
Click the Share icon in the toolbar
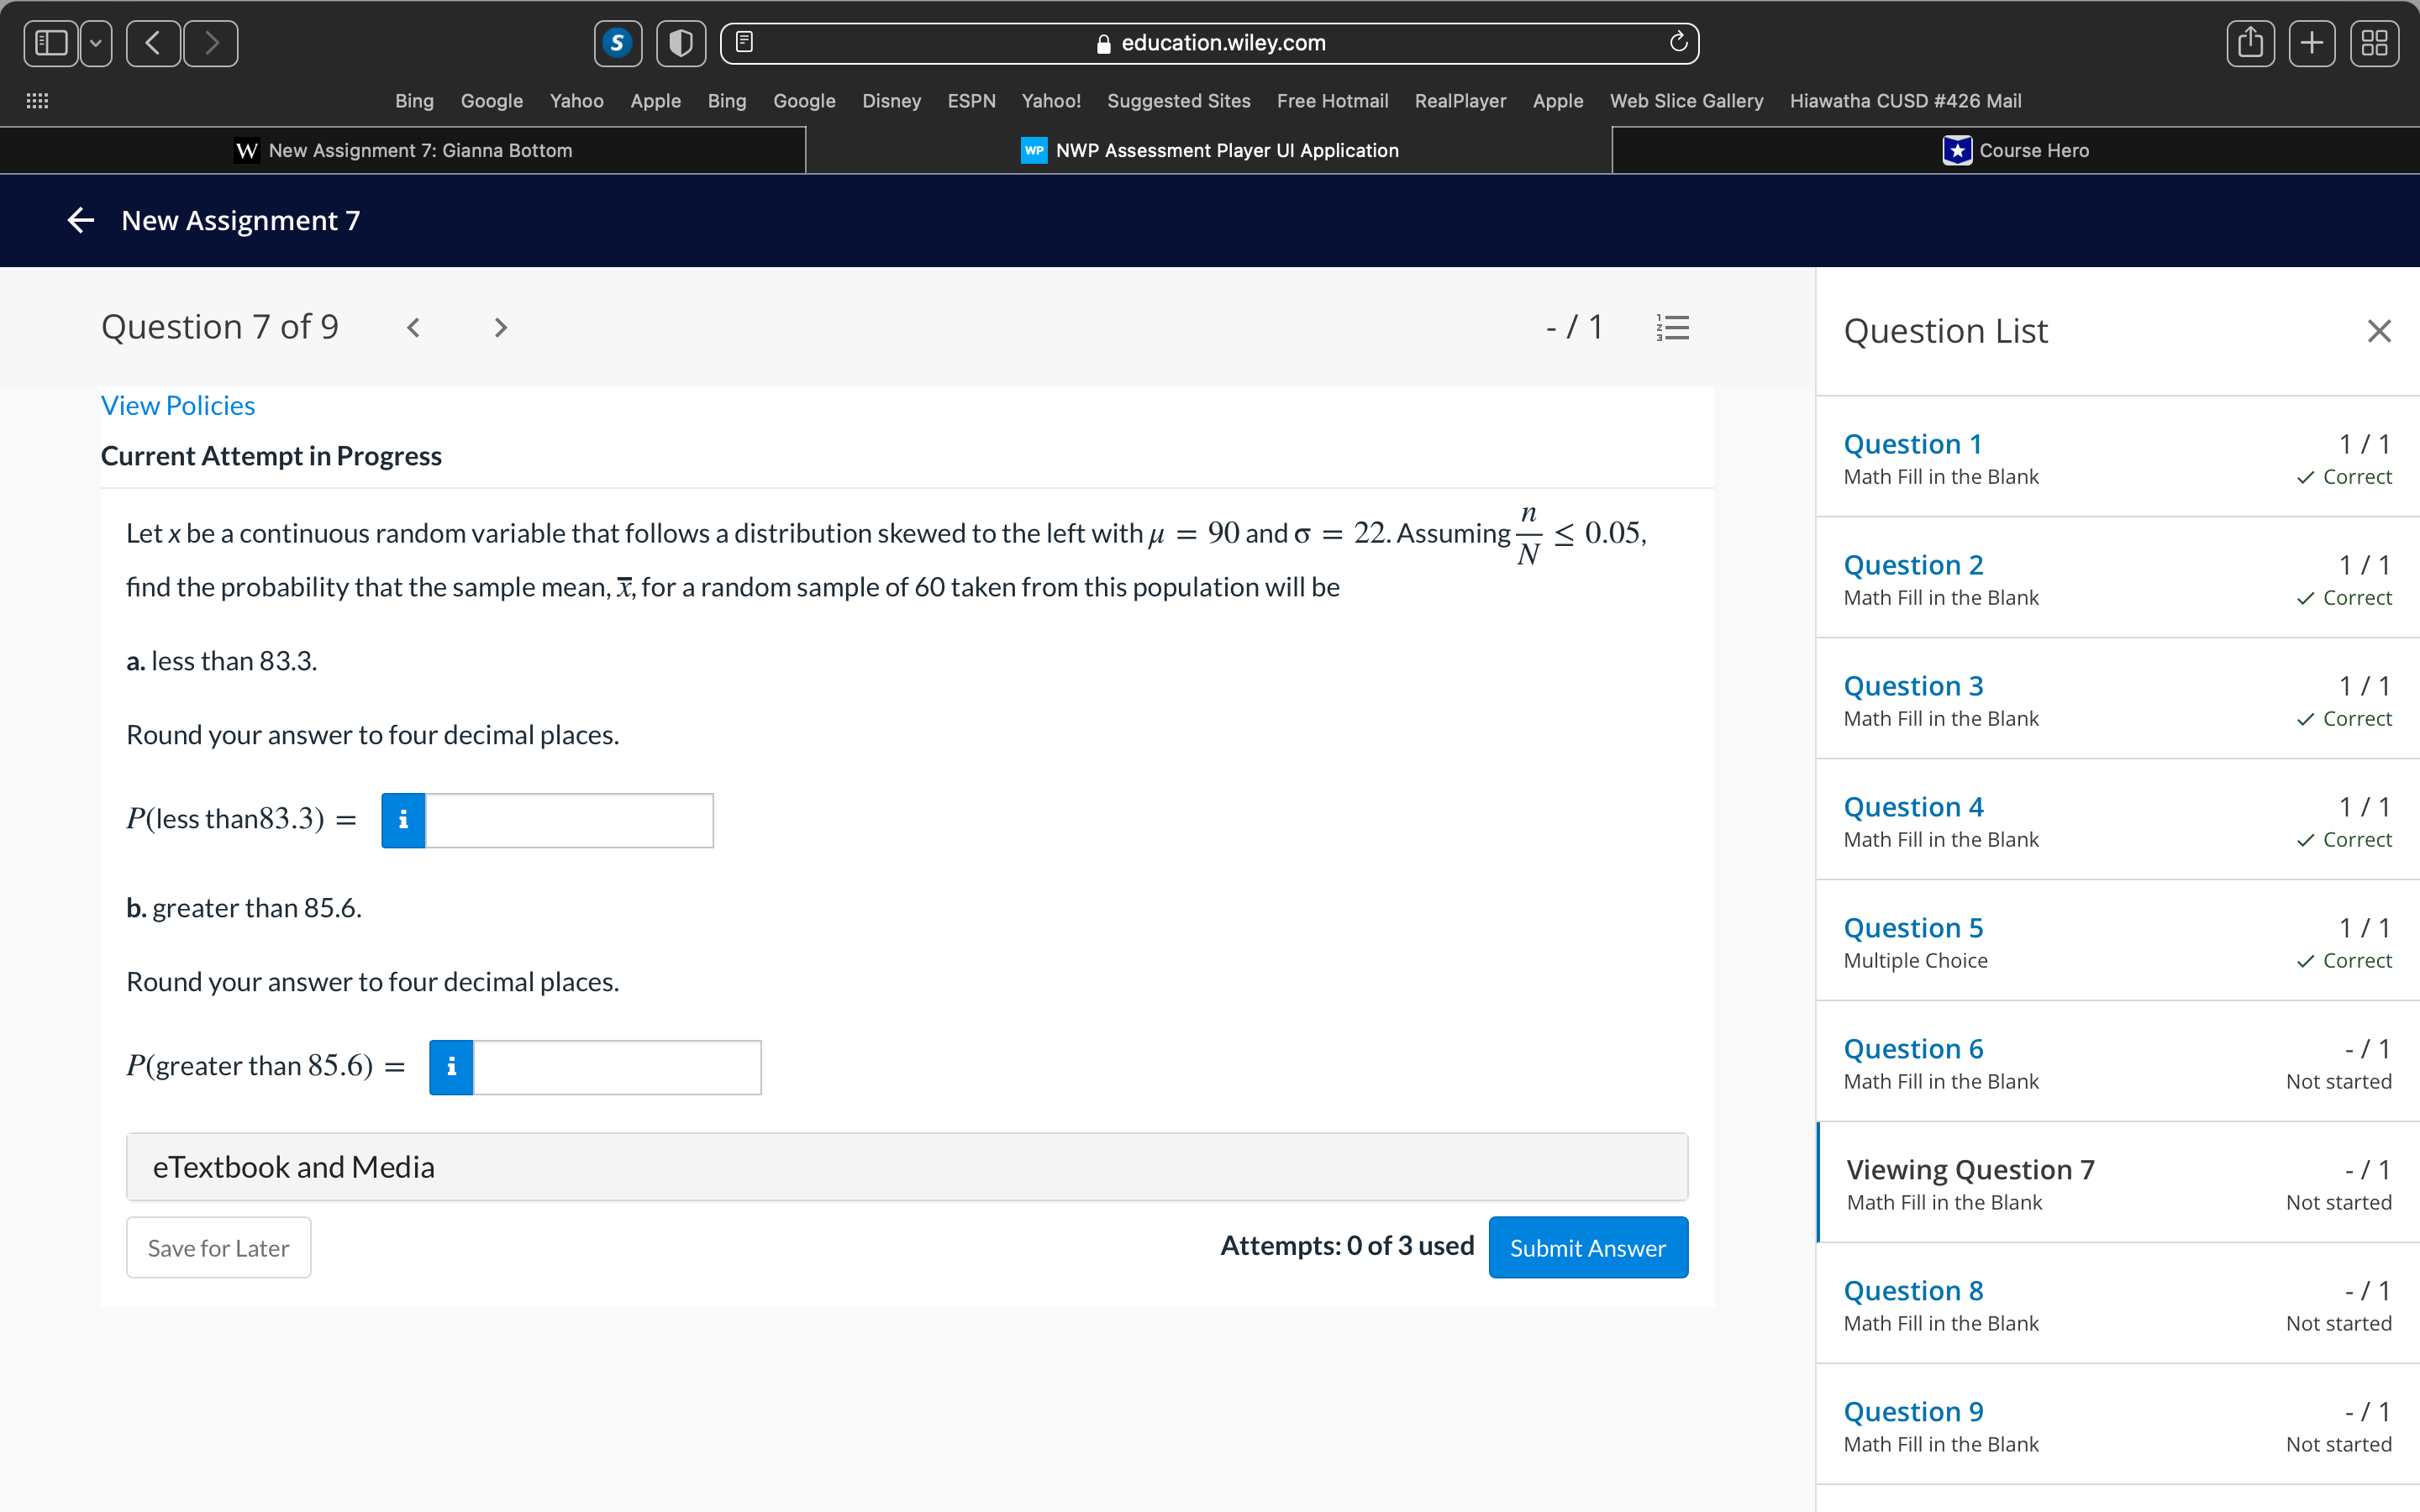[2251, 43]
